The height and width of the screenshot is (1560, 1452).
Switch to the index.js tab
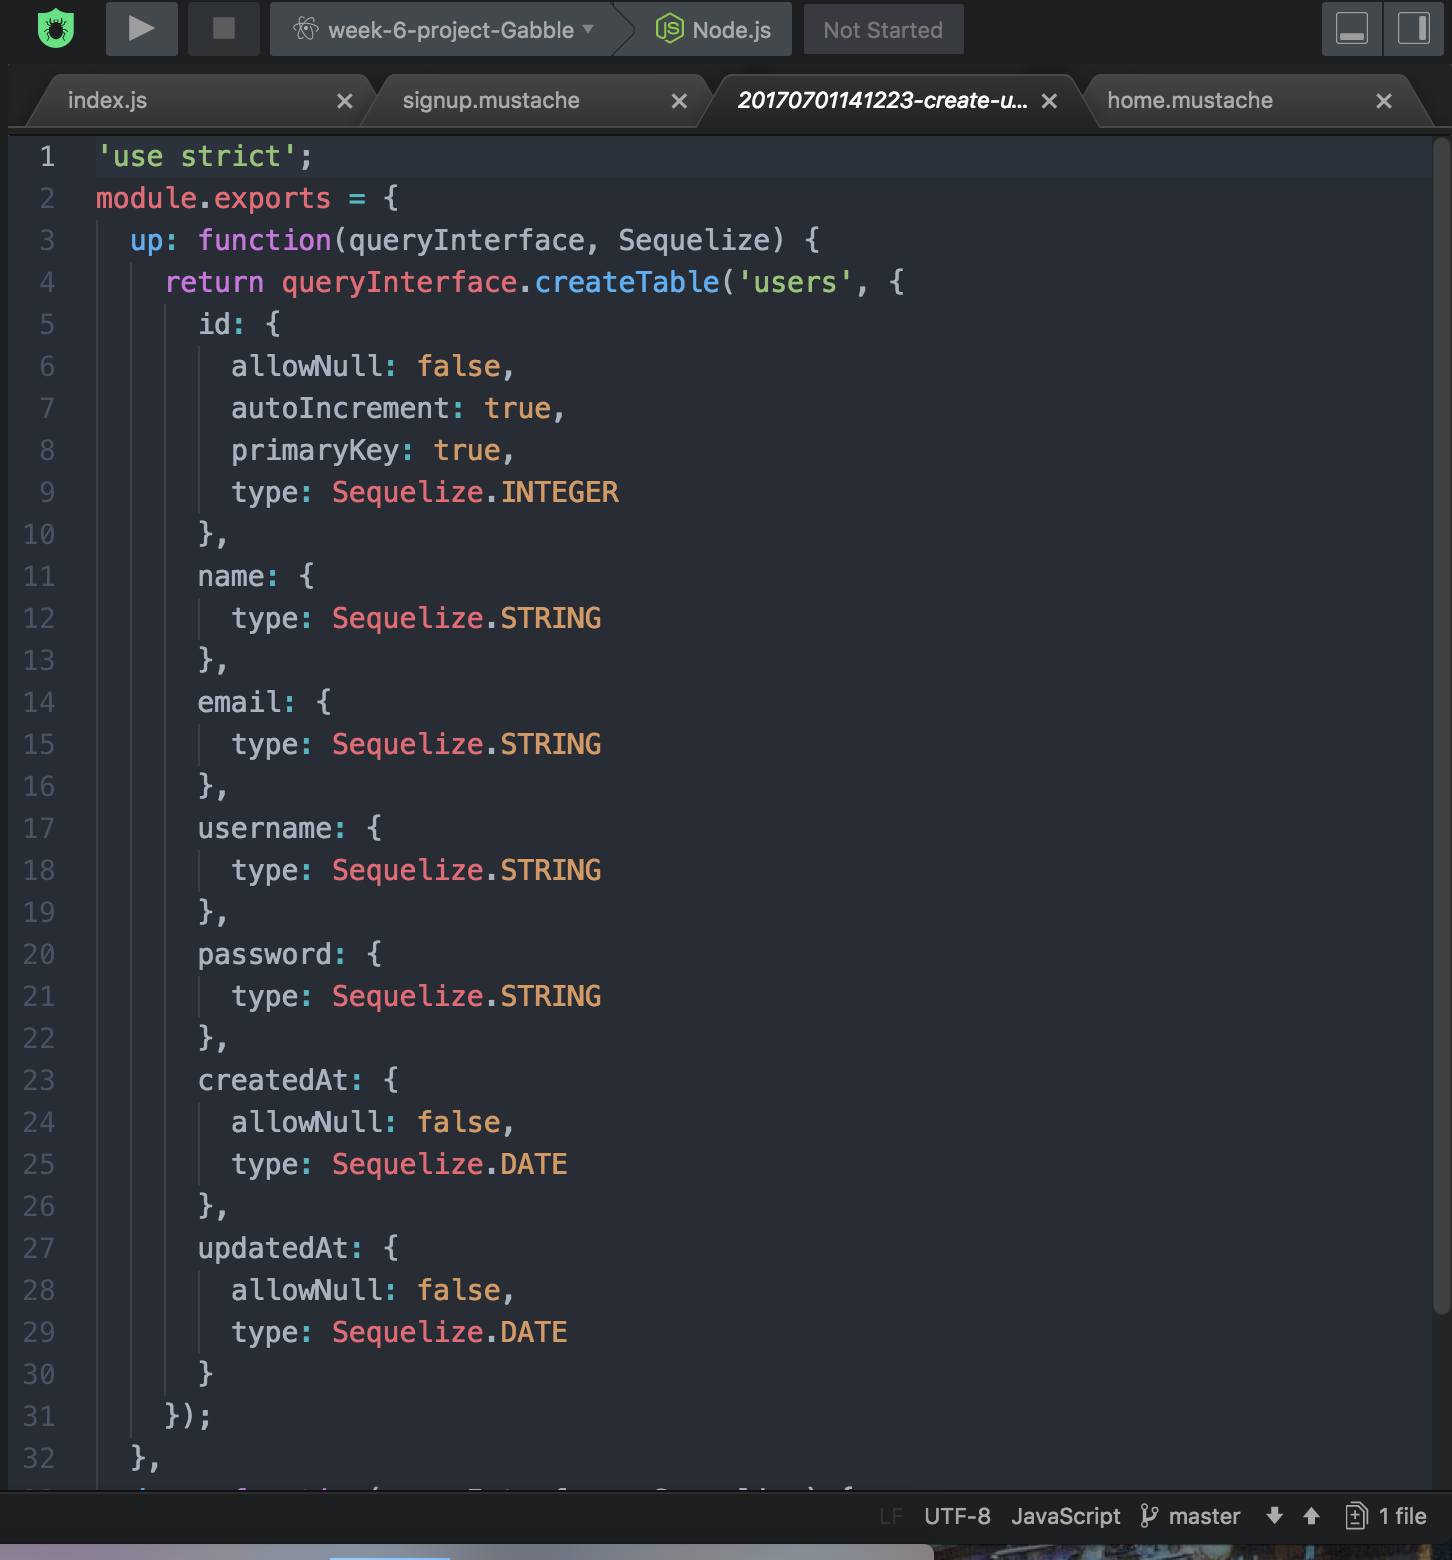(105, 100)
